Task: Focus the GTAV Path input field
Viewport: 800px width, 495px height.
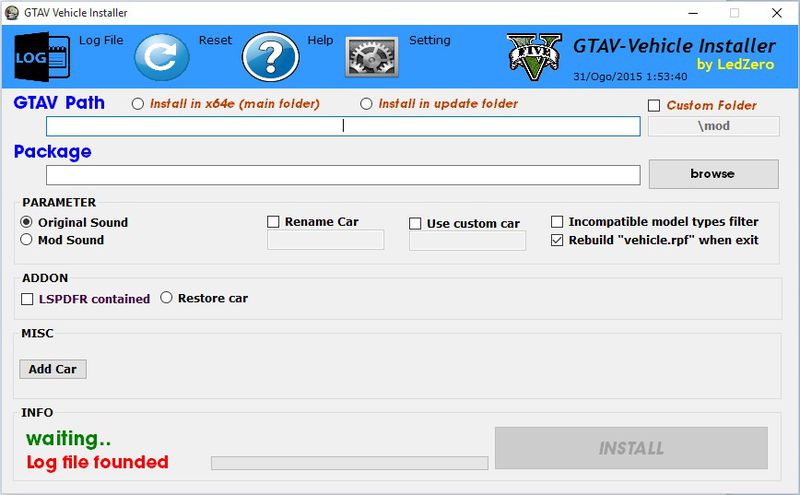Action: point(343,126)
